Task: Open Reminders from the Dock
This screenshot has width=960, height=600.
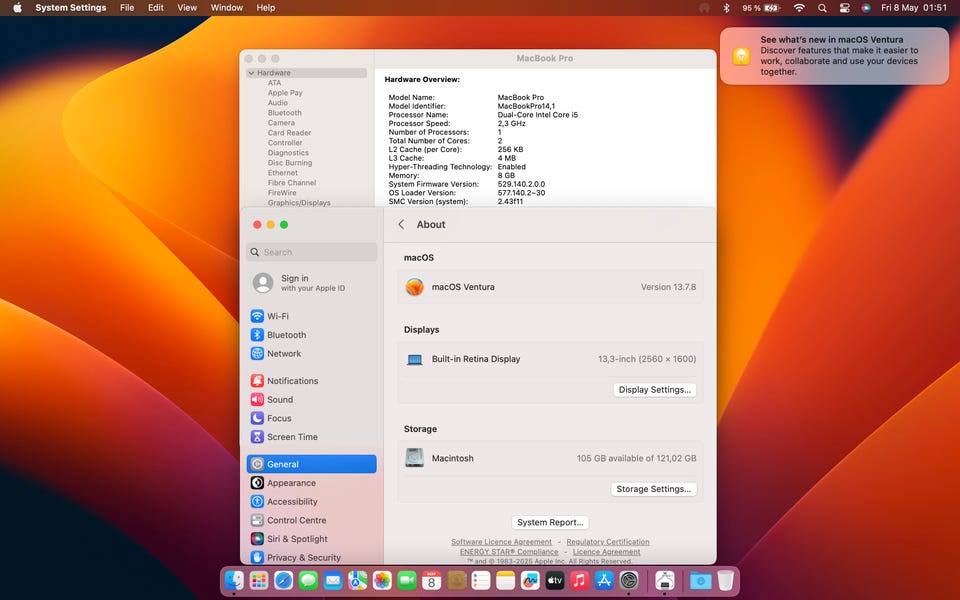Action: click(x=481, y=580)
